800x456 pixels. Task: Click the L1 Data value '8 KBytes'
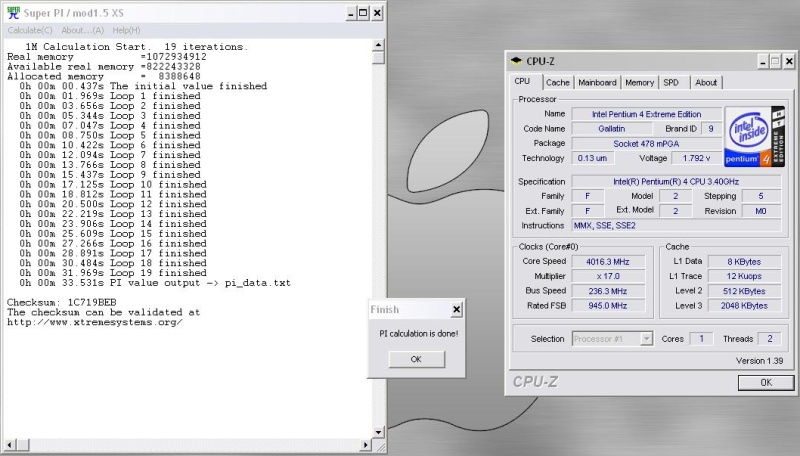[744, 262]
